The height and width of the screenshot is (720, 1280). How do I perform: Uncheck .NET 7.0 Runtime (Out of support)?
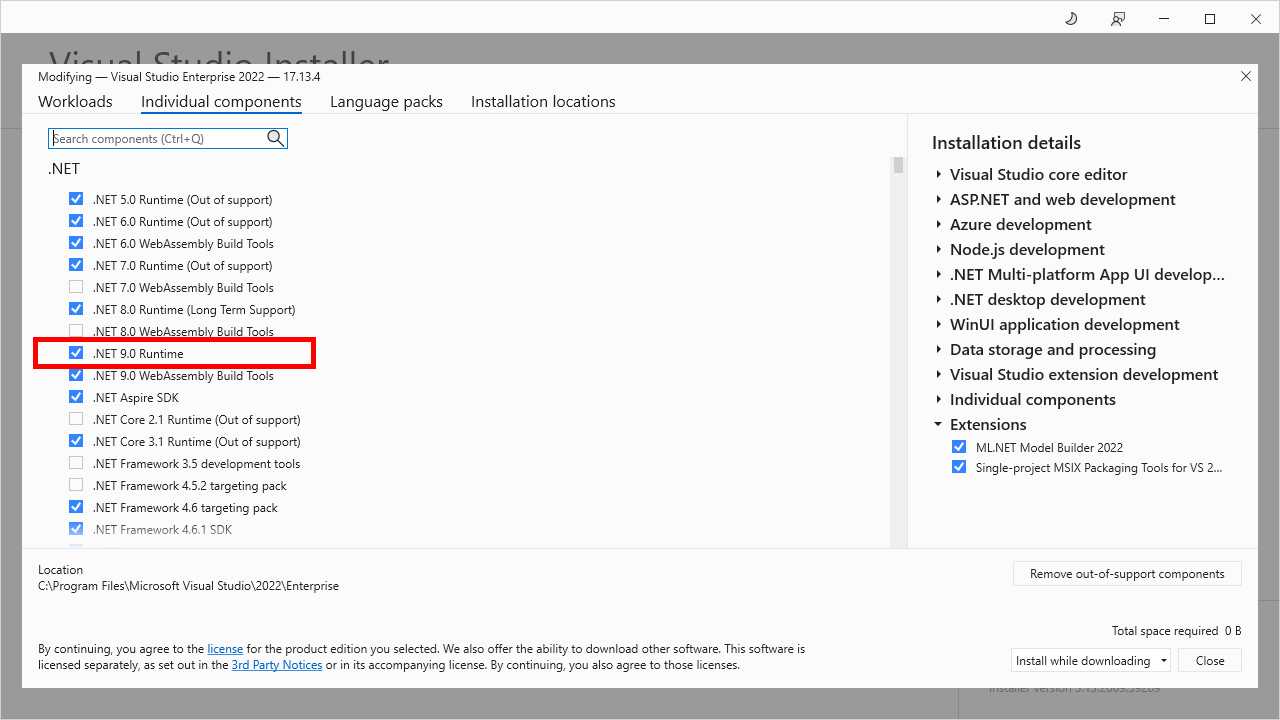76,265
